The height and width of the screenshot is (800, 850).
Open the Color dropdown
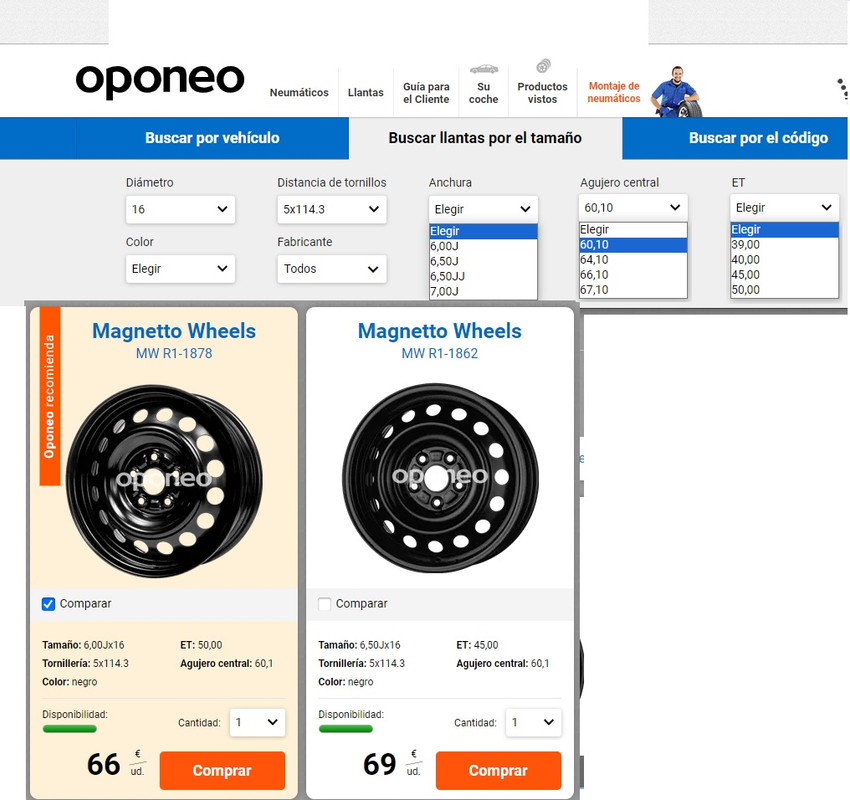[x=180, y=269]
